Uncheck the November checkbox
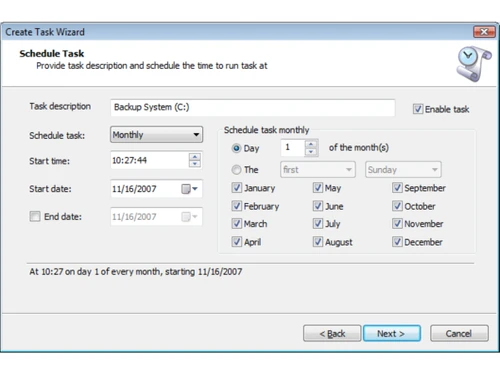The image size is (500, 375). point(397,223)
